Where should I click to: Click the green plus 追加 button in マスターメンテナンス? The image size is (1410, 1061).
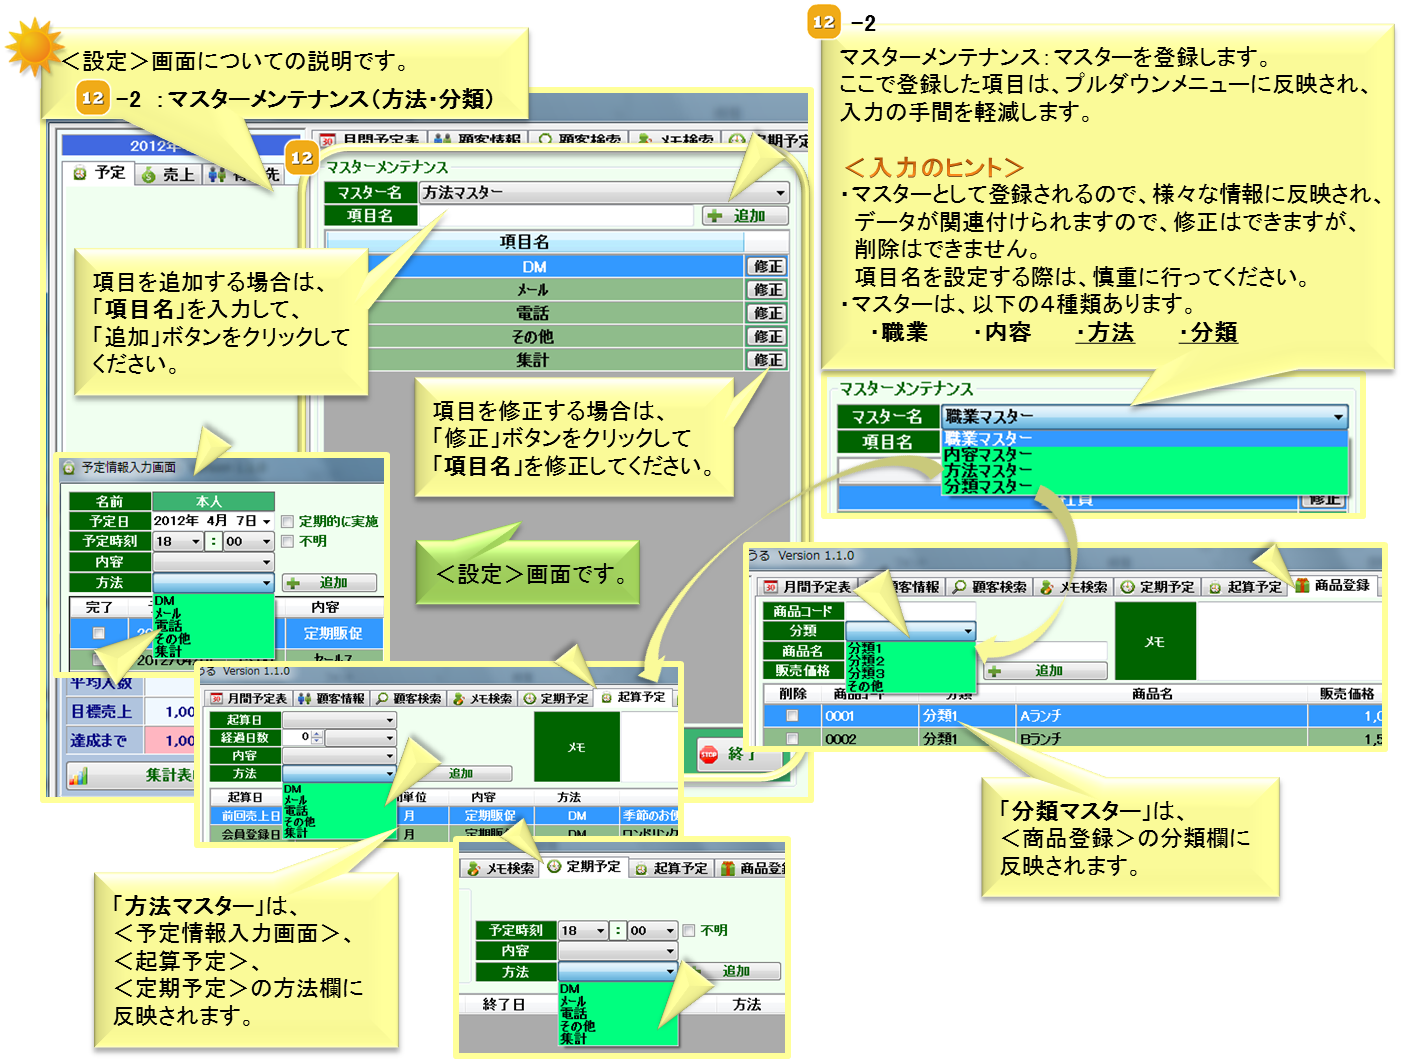click(746, 216)
